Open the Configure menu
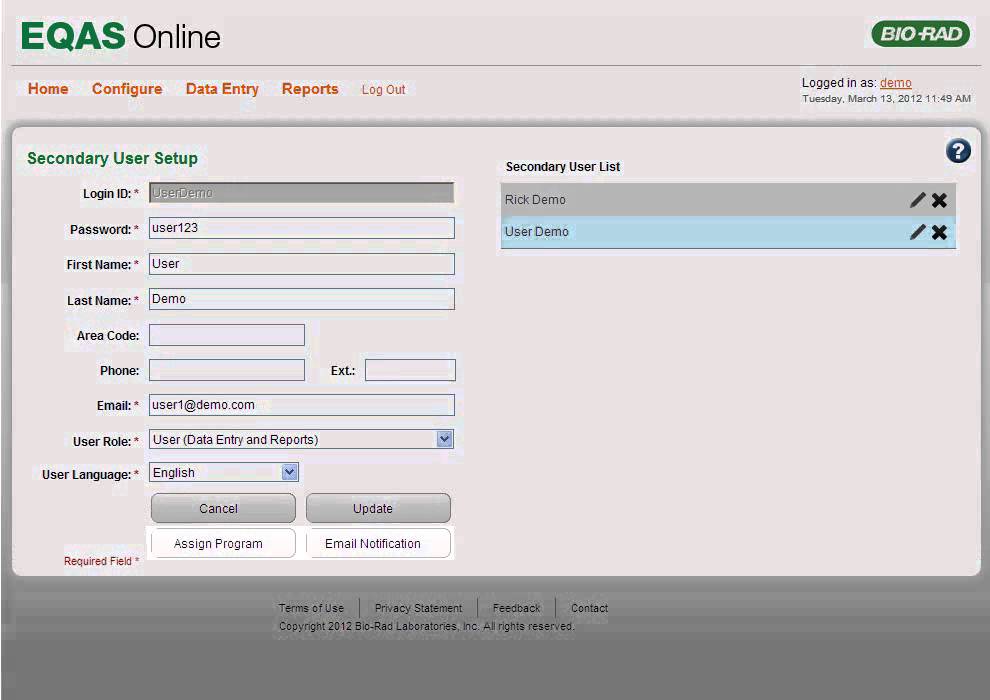Screen dimensions: 990x700 pos(127,89)
